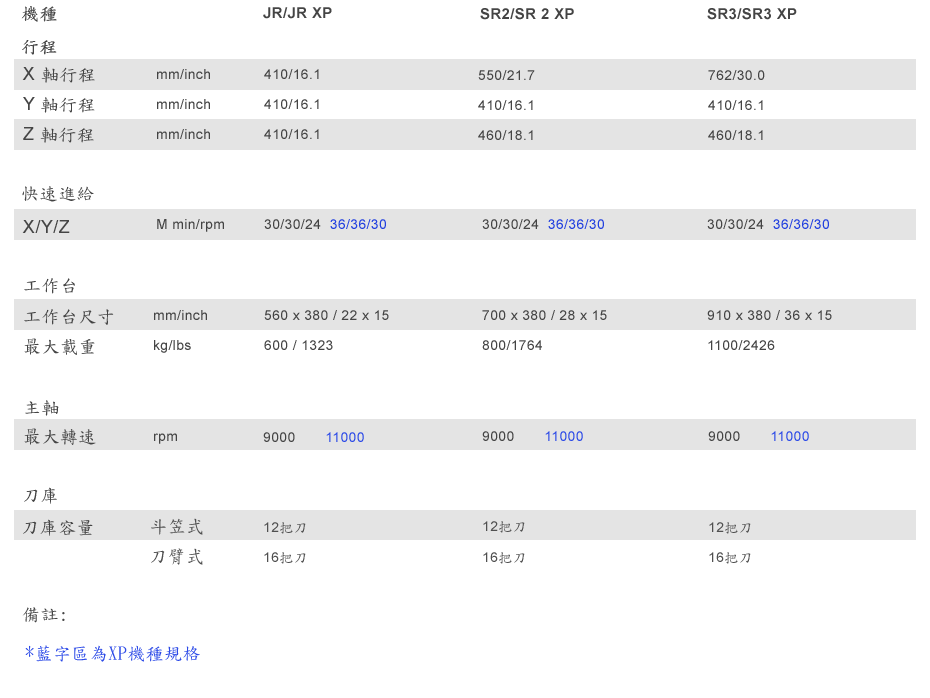The height and width of the screenshot is (698, 930).
Task: Click the 460/18.1 value under SR3
Action: click(735, 135)
